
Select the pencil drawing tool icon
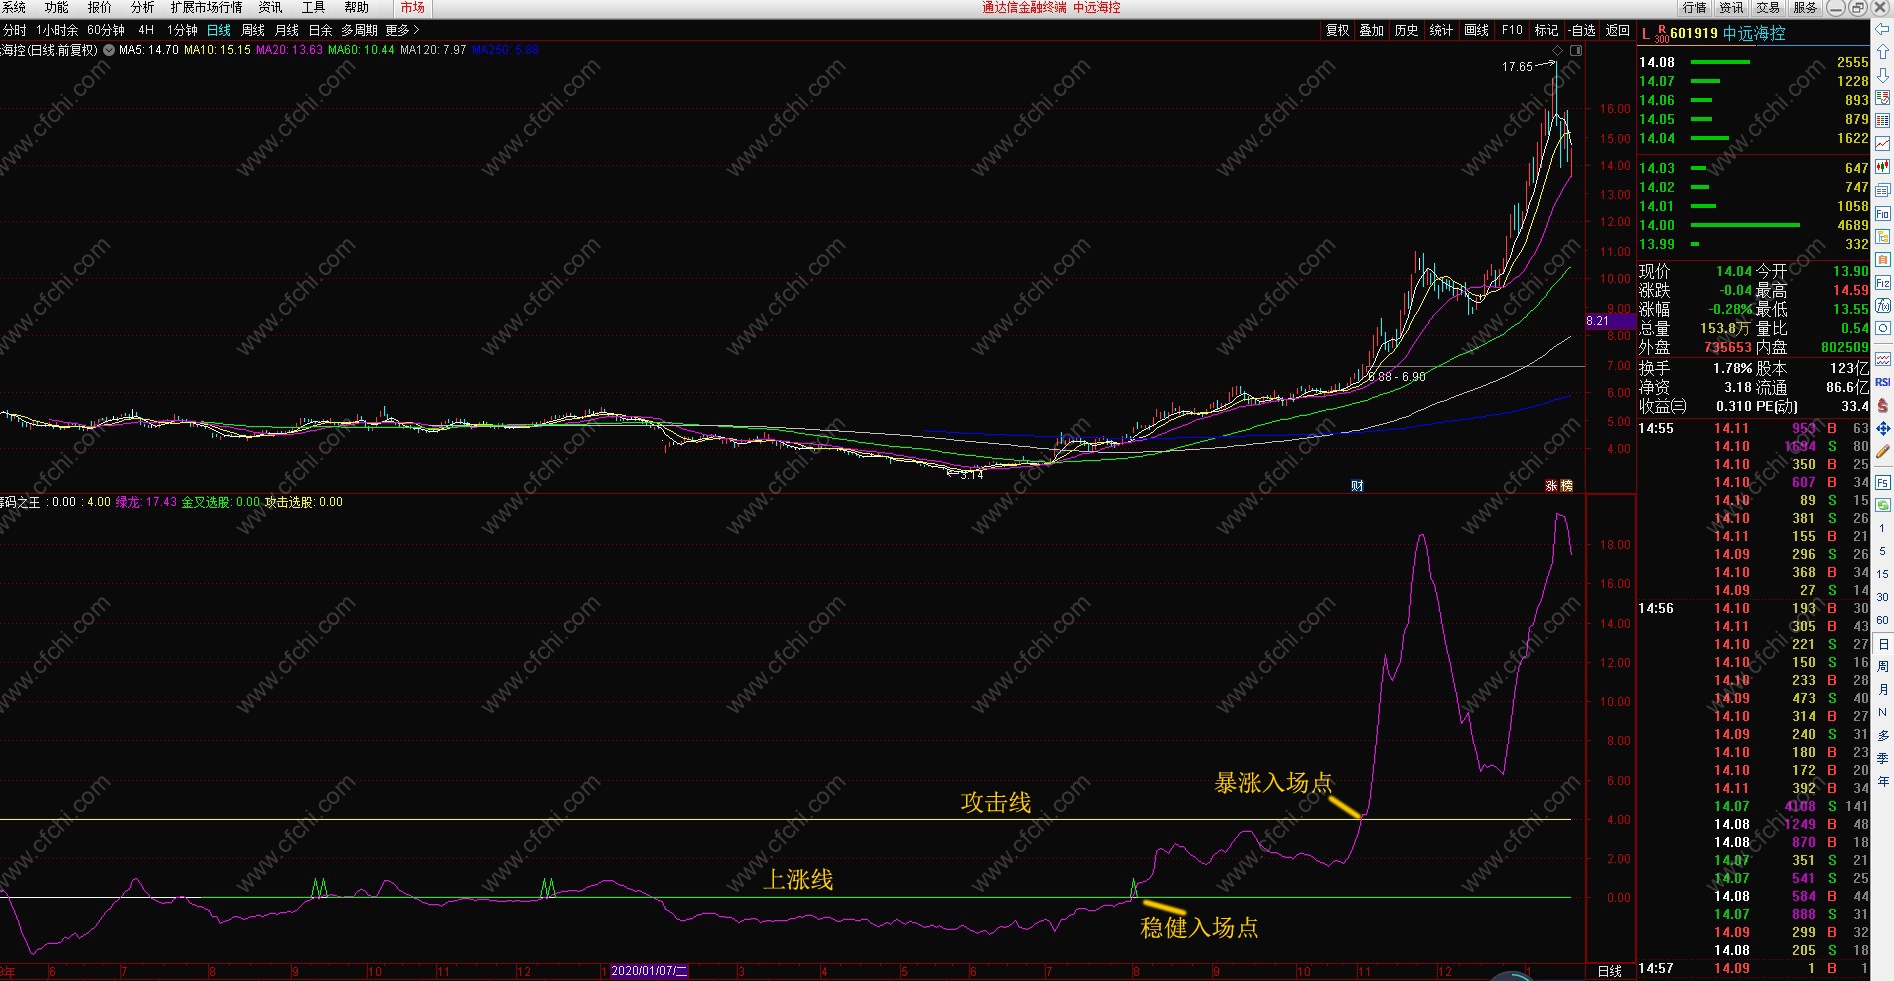pyautogui.click(x=1882, y=452)
